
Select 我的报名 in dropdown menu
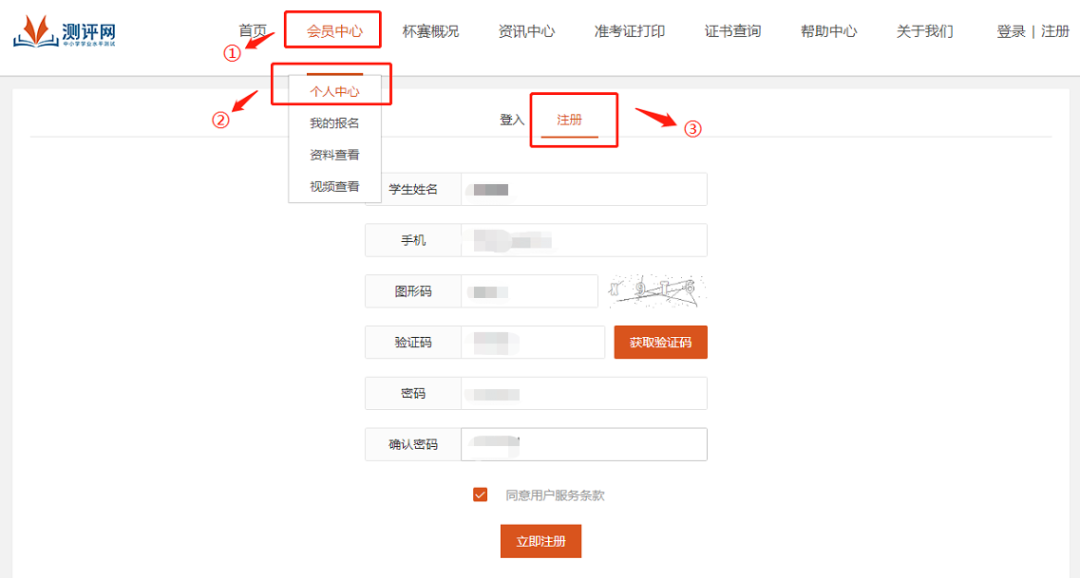pyautogui.click(x=334, y=123)
